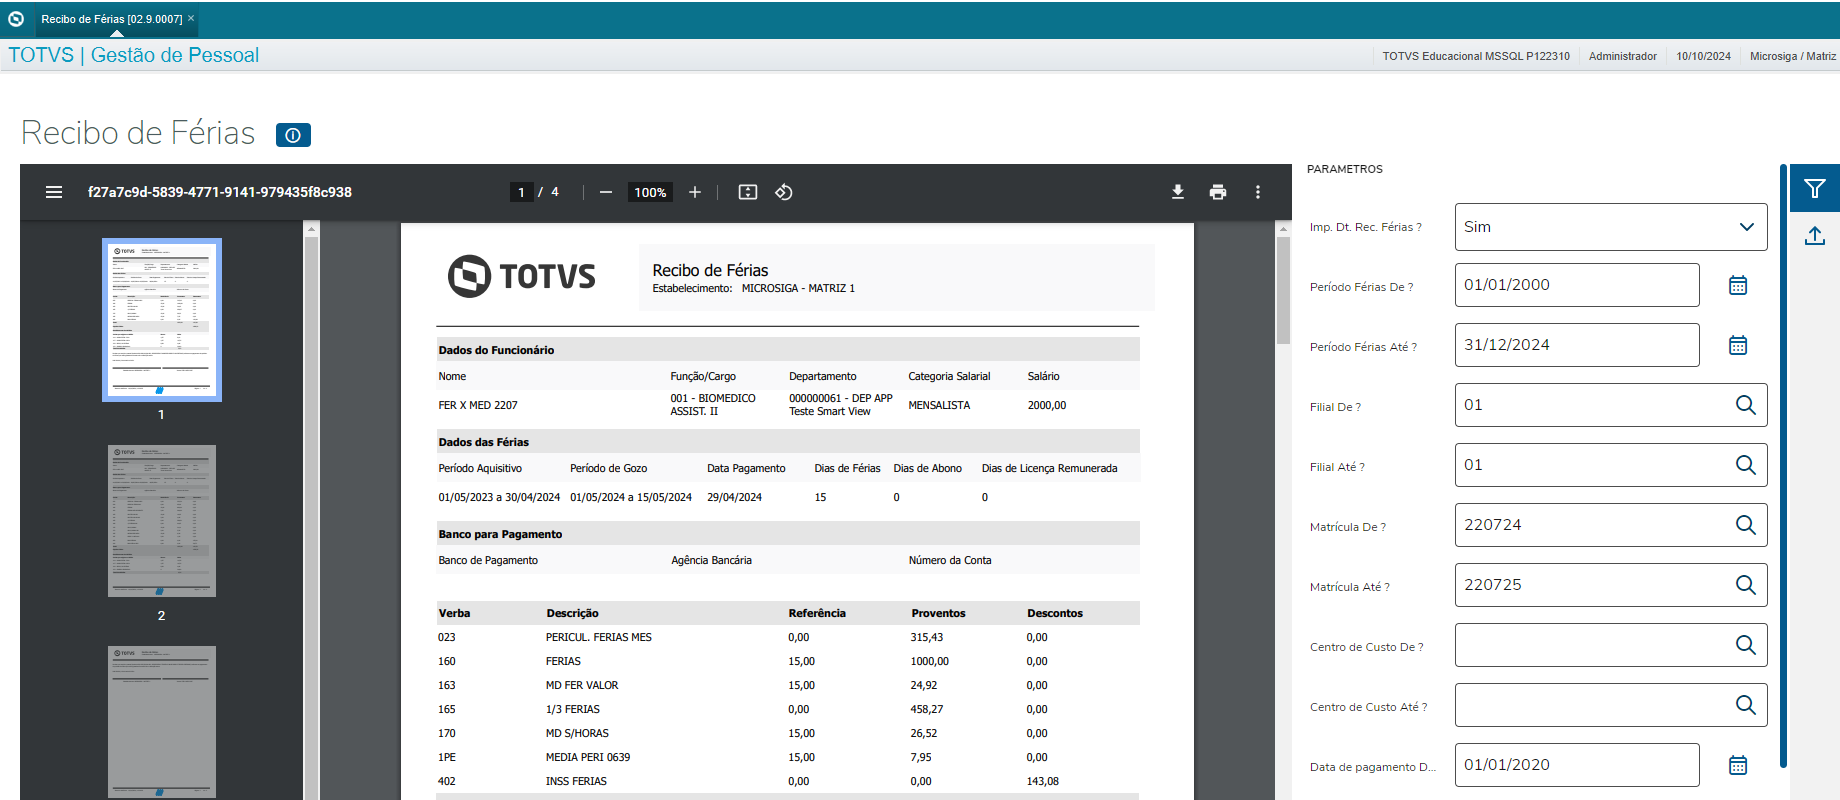Click the payment date 29/04/2024
Viewport: 1840px width, 800px height.
734,497
